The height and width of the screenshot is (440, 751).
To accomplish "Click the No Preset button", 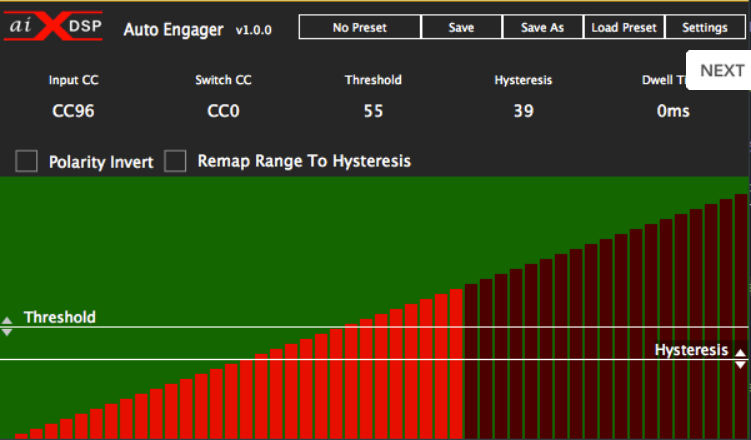I will point(360,27).
